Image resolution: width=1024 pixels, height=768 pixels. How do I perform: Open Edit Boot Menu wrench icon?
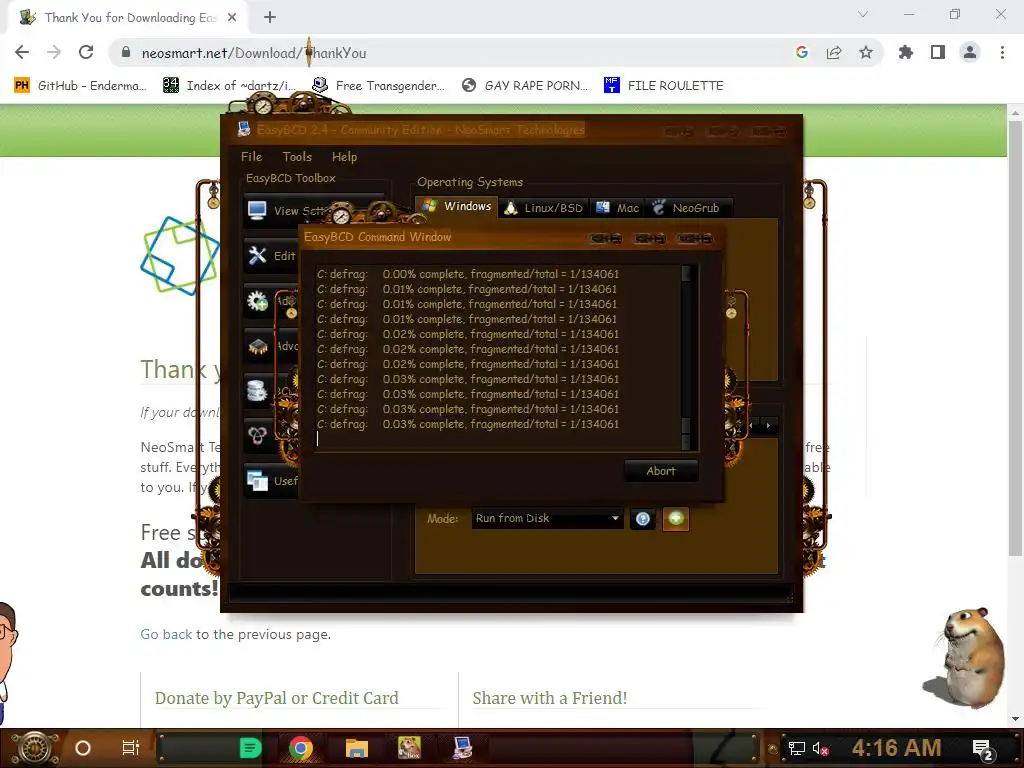[x=257, y=255]
